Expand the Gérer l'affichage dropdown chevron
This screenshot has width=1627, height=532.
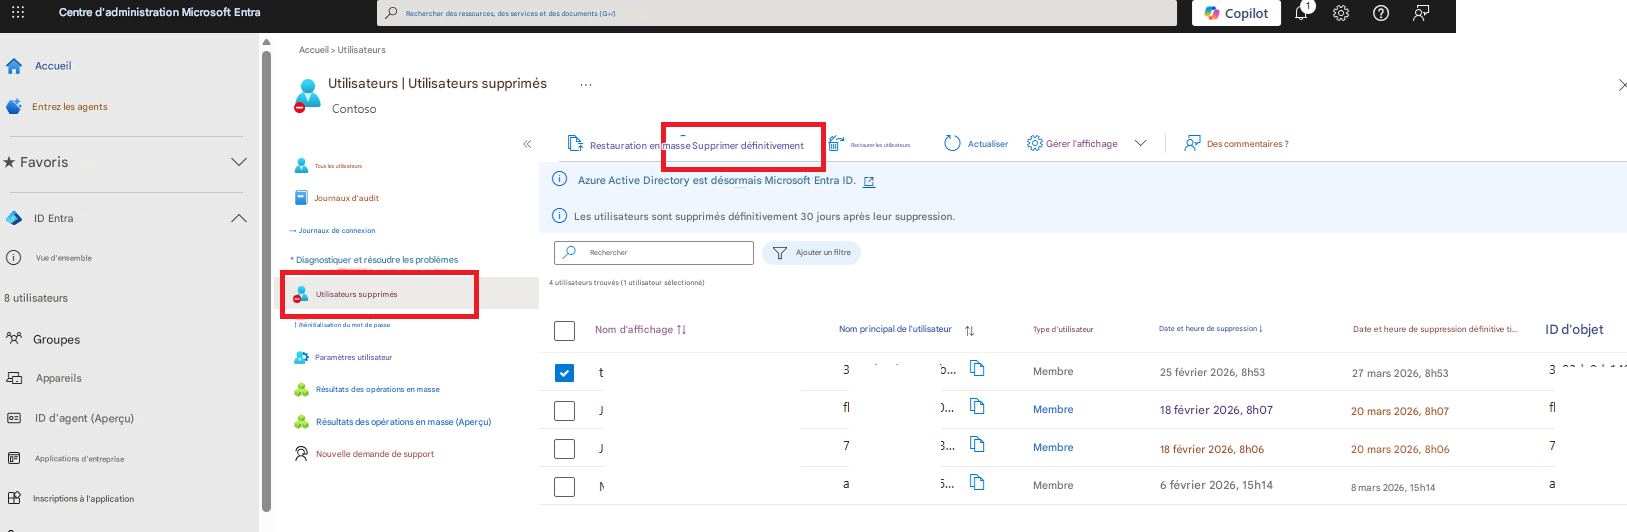(x=1140, y=143)
